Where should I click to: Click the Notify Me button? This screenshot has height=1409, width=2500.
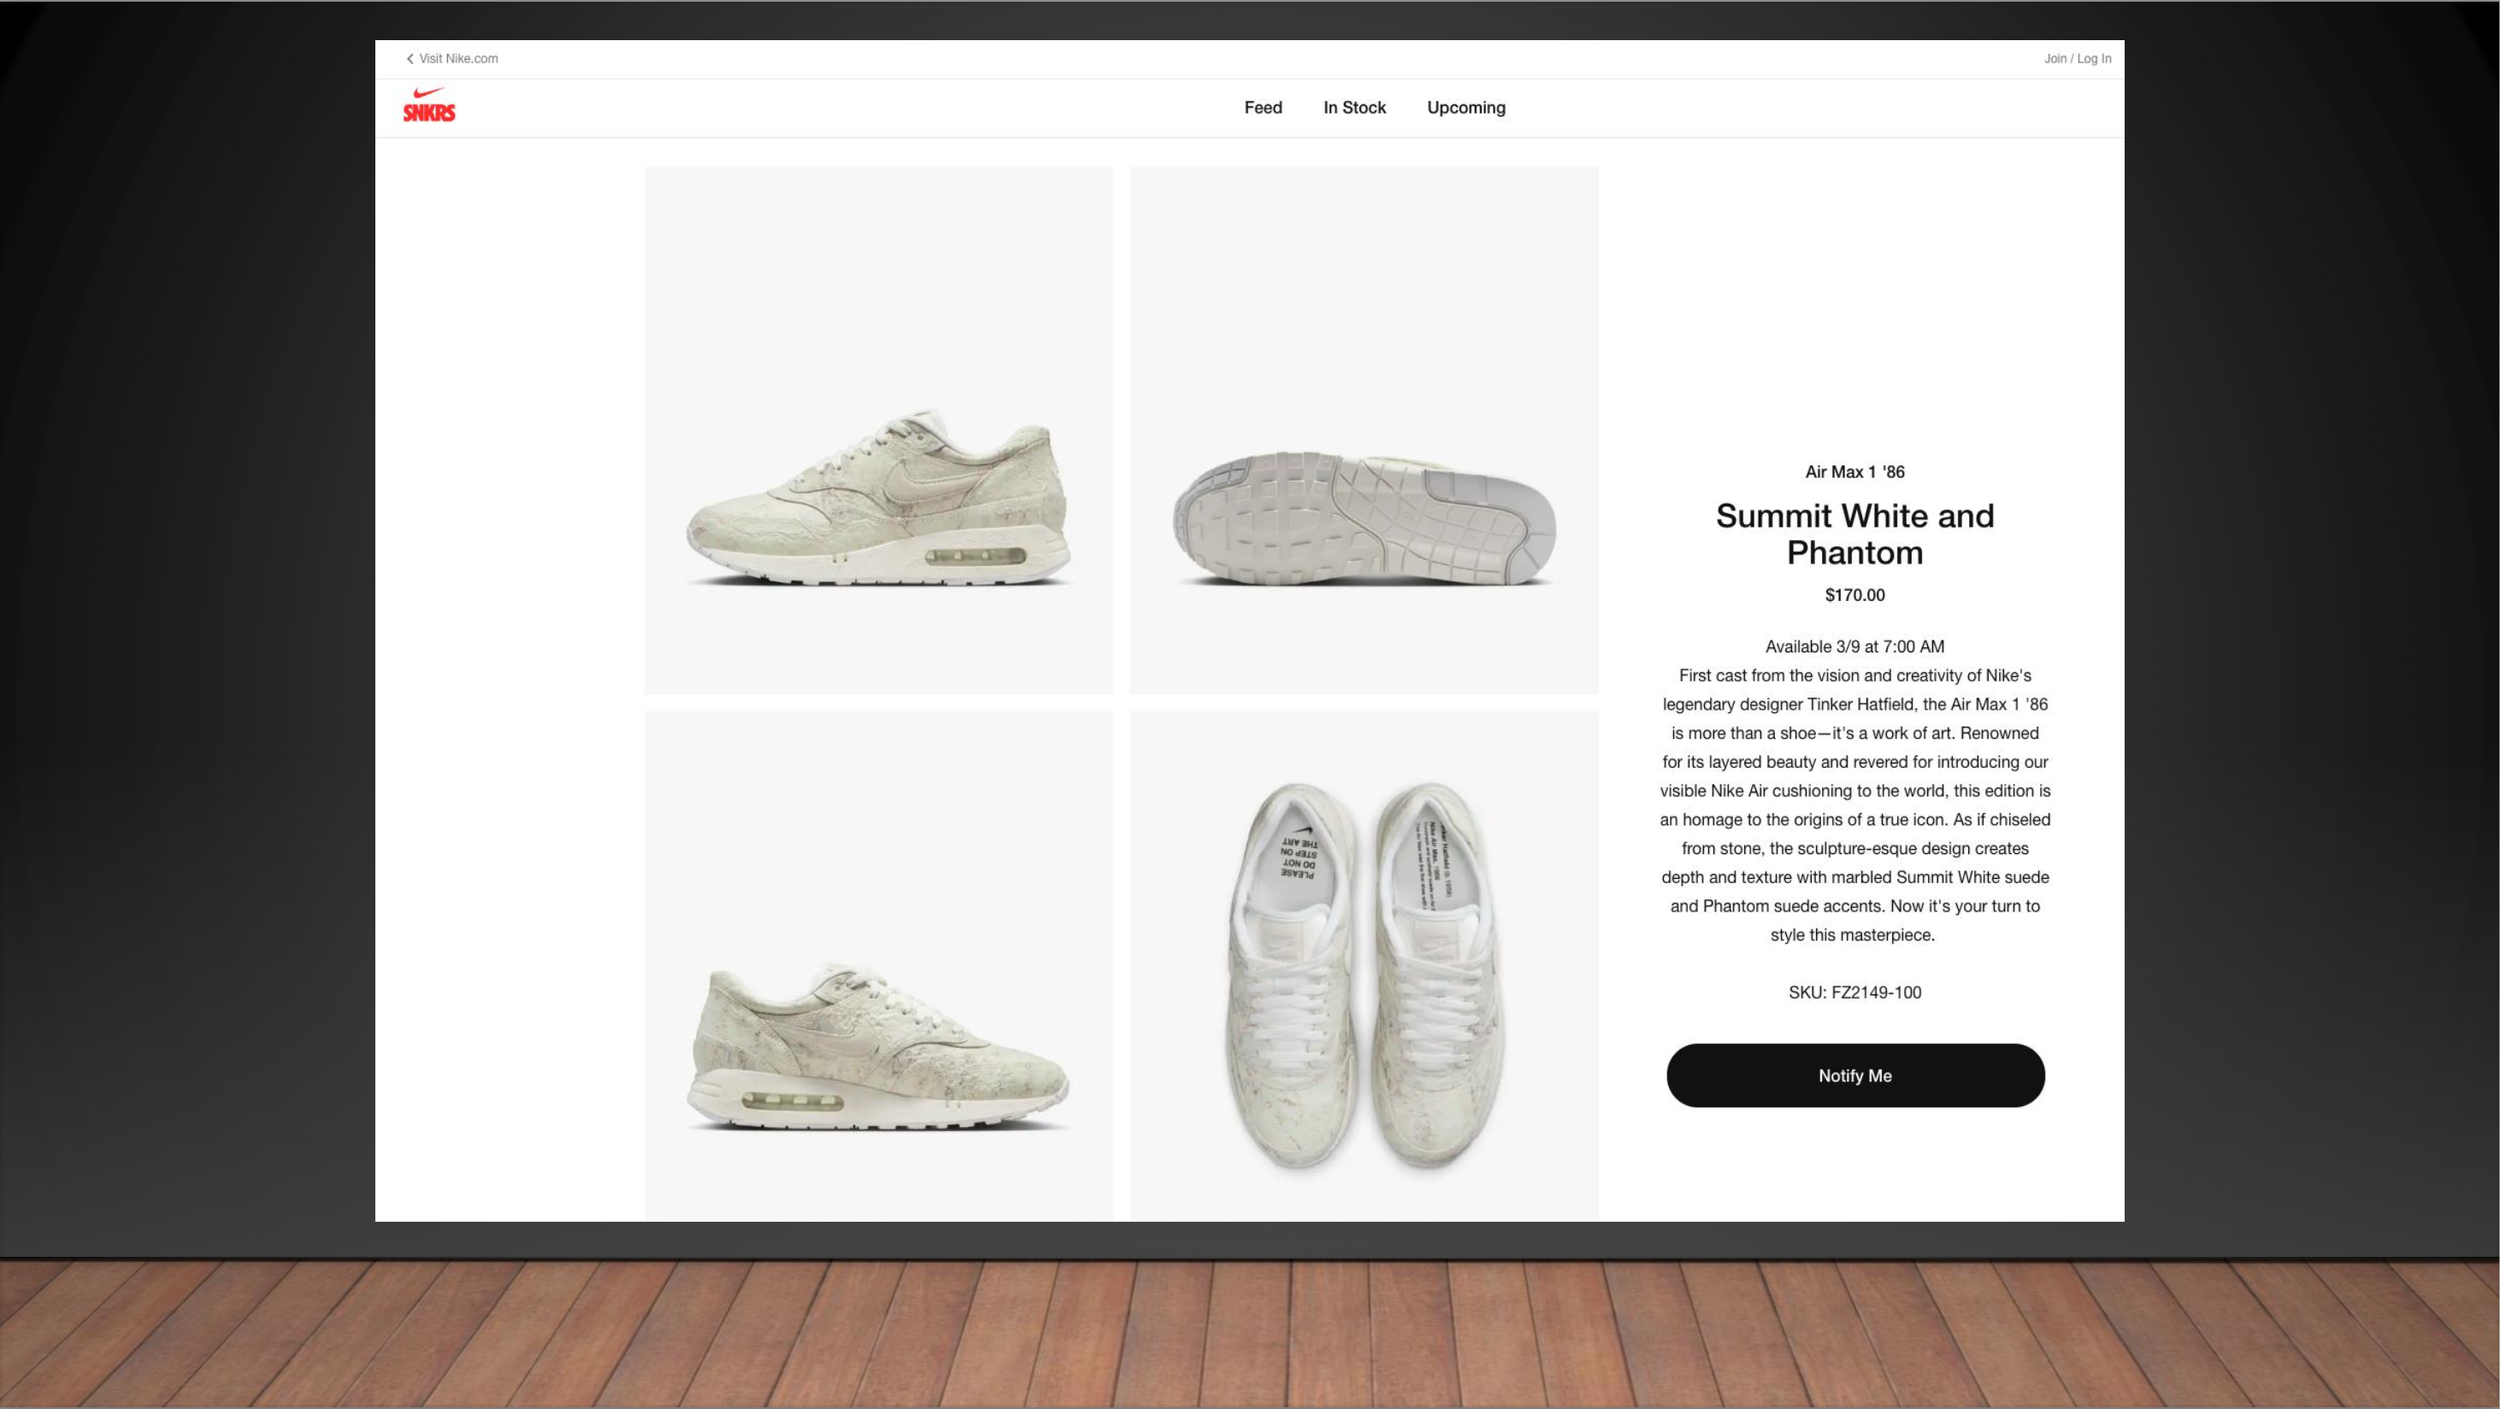pos(1855,1076)
